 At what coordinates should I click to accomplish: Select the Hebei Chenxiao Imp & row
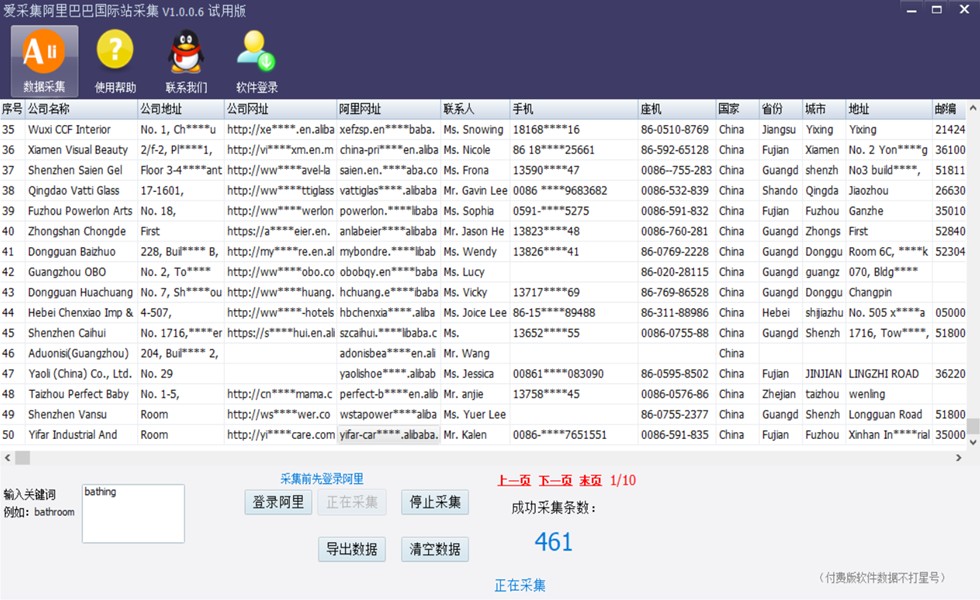(483, 313)
